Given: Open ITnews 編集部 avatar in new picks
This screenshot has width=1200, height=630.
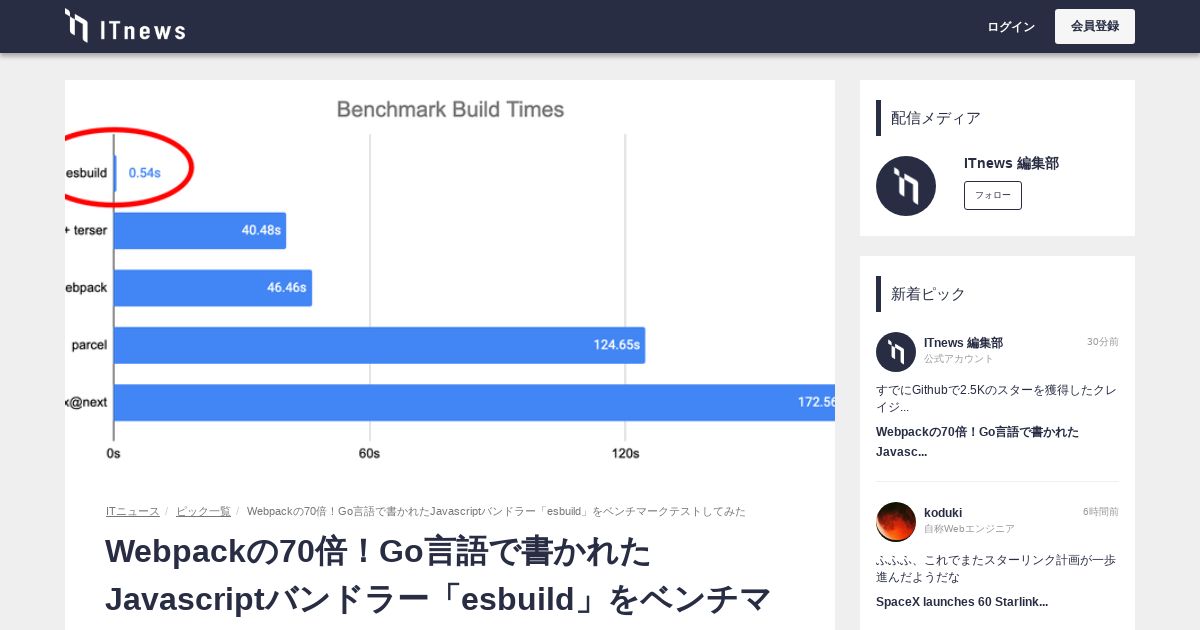Looking at the screenshot, I should [x=896, y=352].
